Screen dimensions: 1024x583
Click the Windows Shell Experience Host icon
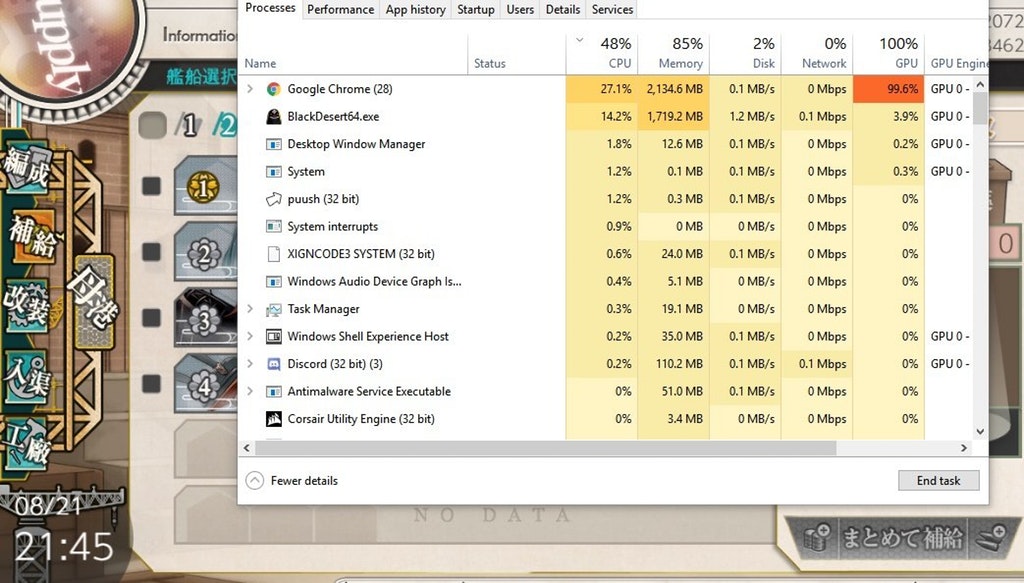[x=274, y=336]
